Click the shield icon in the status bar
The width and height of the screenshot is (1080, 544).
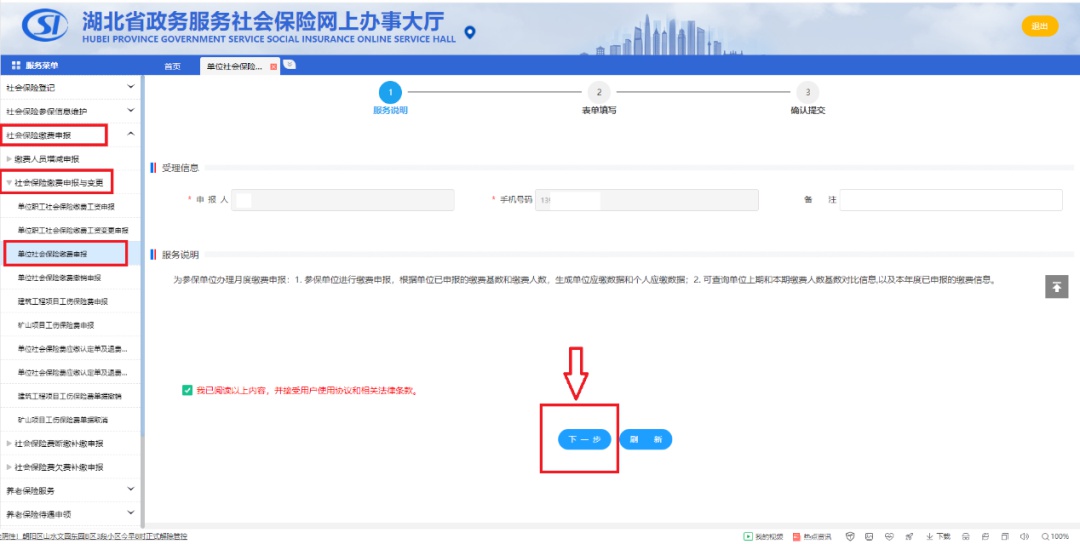tap(850, 536)
